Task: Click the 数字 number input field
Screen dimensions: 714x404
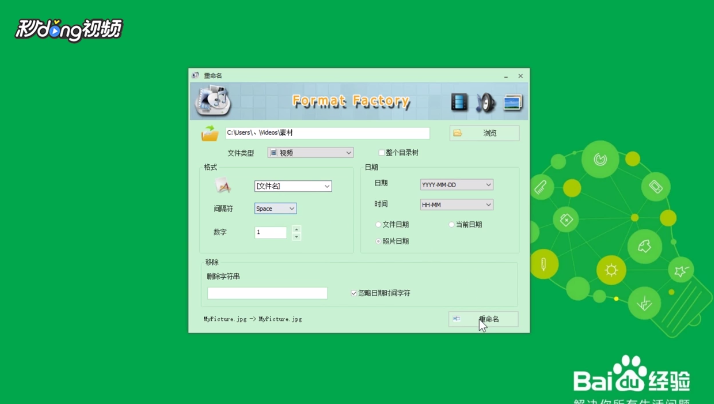Action: click(x=270, y=232)
